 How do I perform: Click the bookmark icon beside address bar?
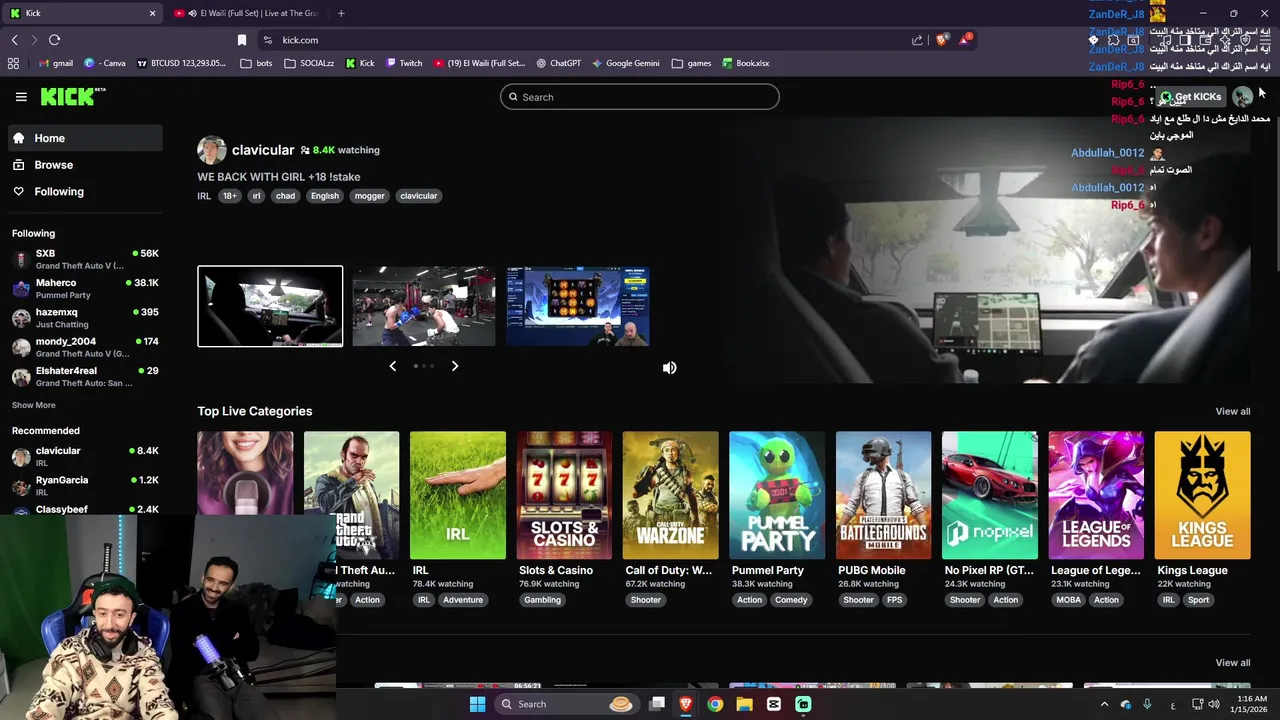coord(241,40)
